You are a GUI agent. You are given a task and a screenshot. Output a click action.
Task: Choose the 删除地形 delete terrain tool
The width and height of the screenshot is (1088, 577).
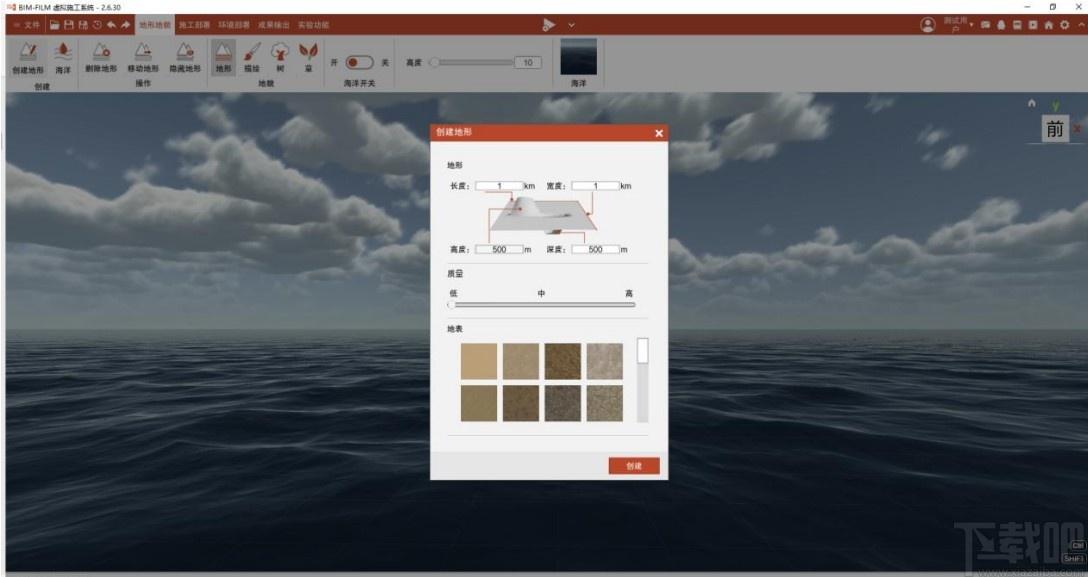[101, 58]
